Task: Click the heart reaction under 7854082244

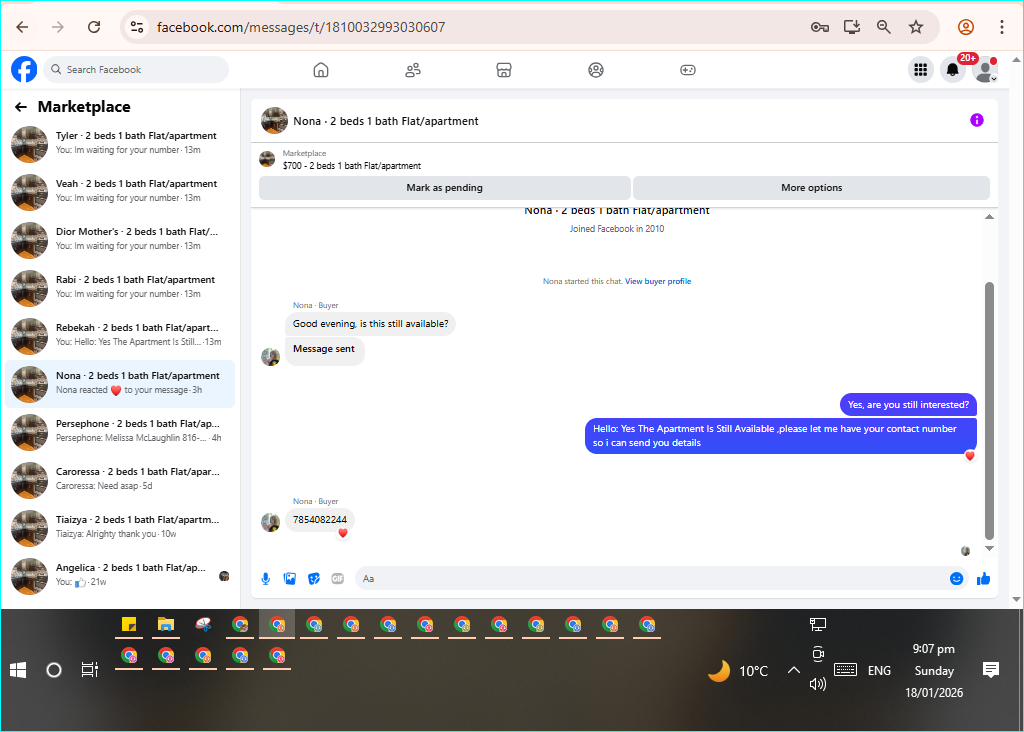Action: click(343, 533)
